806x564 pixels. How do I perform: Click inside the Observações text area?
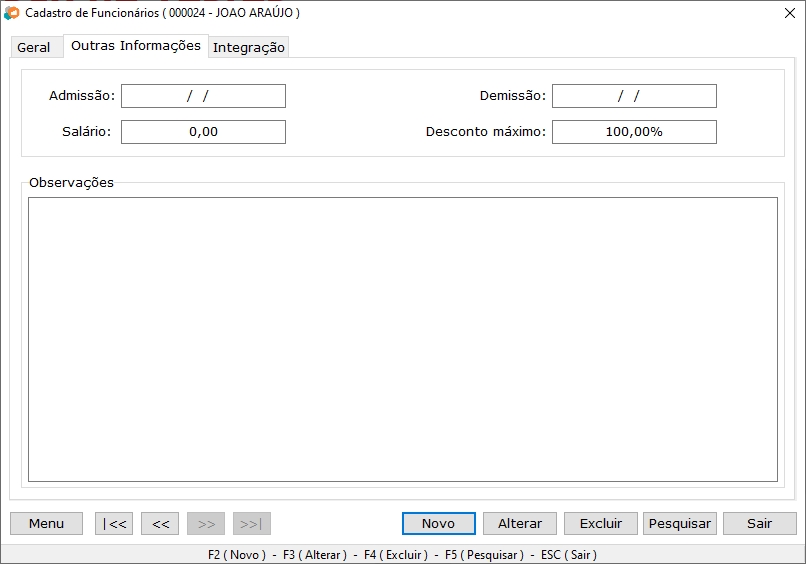pyautogui.click(x=402, y=339)
